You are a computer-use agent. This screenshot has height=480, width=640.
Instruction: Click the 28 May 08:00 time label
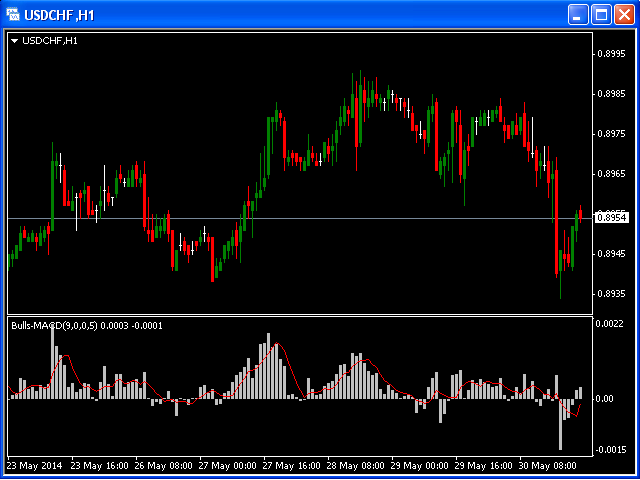[356, 466]
